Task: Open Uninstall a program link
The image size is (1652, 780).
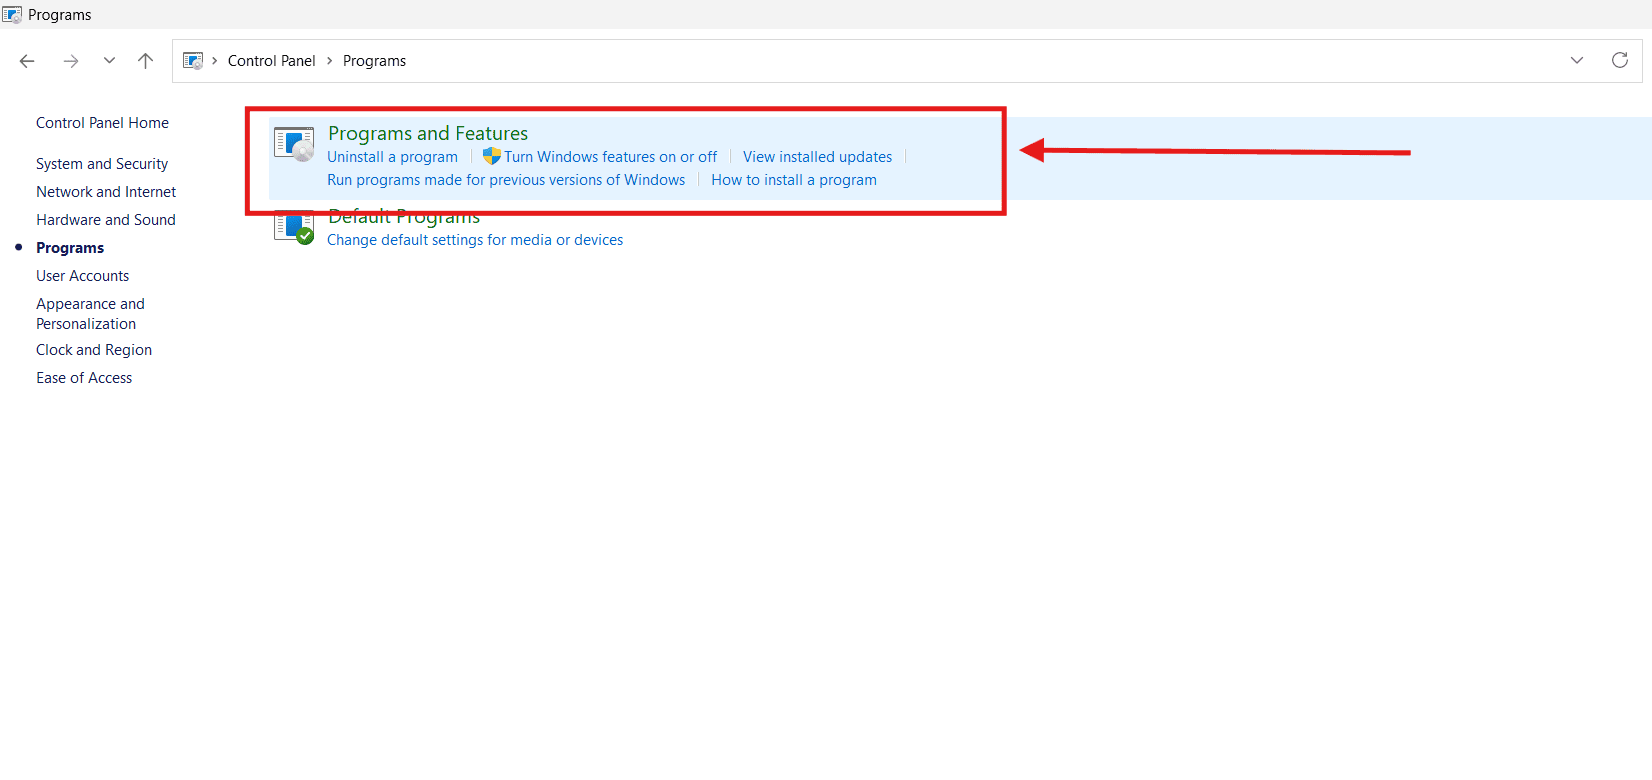Action: [392, 157]
